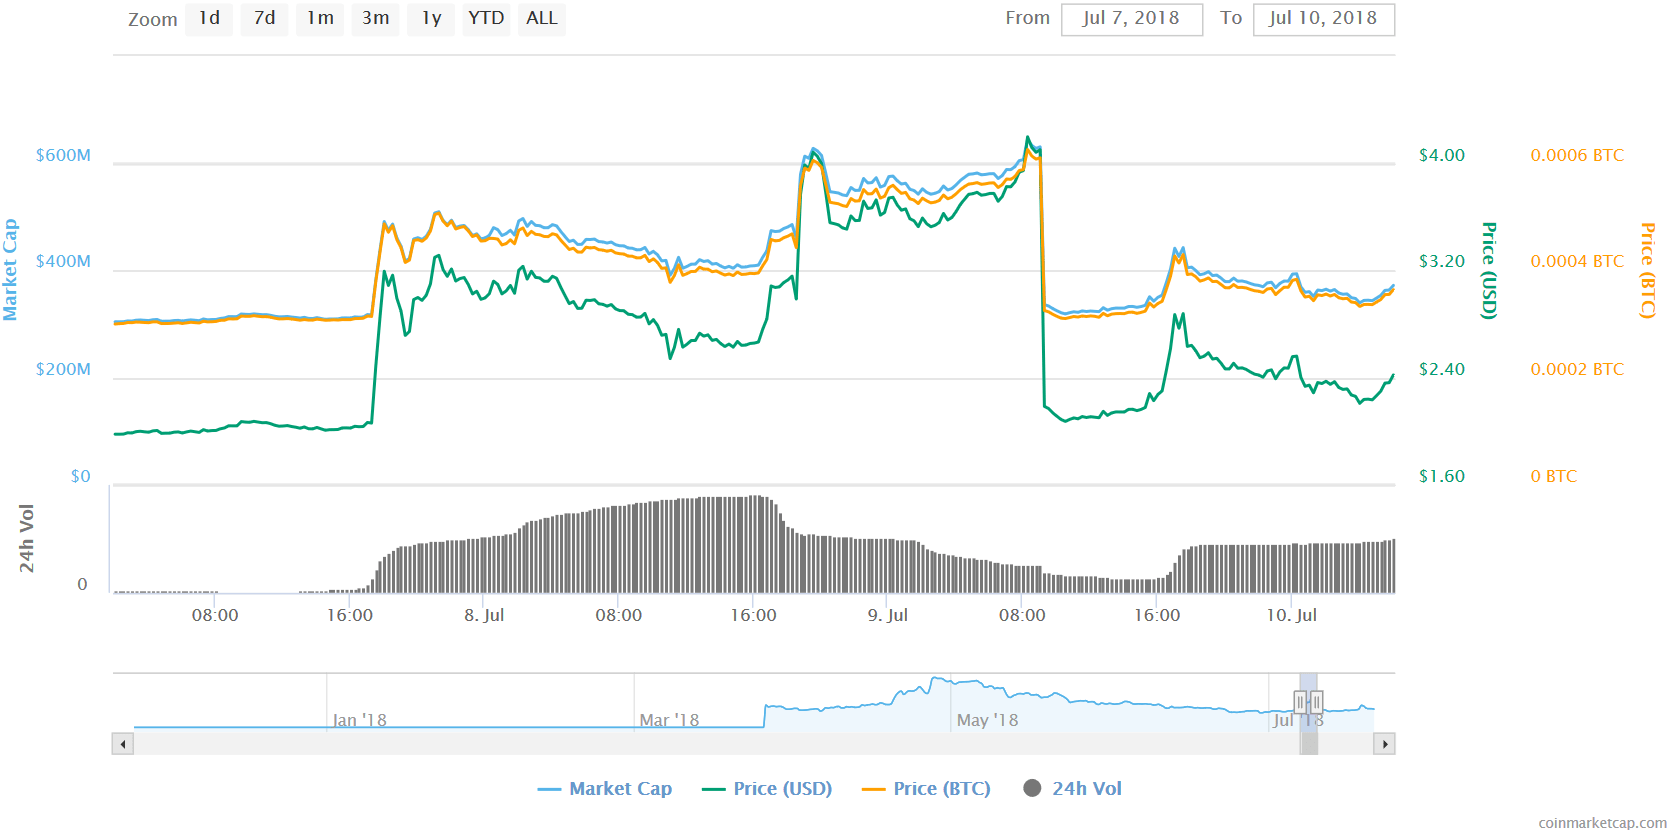
Task: Toggle 24h Vol series in legend
Action: pos(1073,789)
